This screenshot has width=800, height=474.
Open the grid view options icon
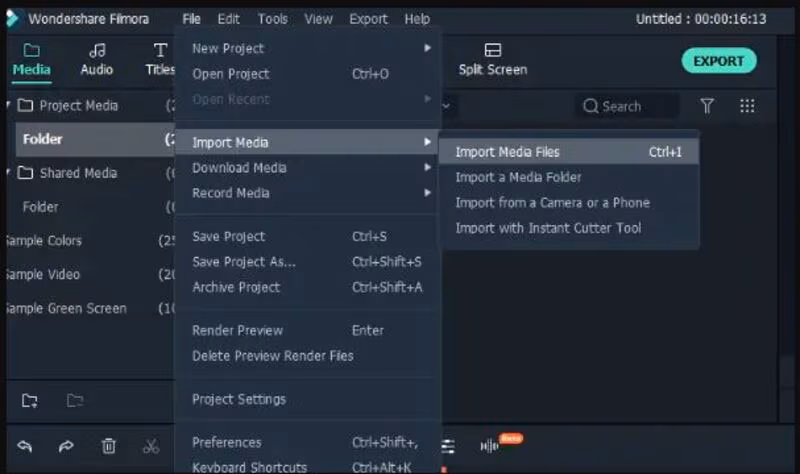pos(747,106)
